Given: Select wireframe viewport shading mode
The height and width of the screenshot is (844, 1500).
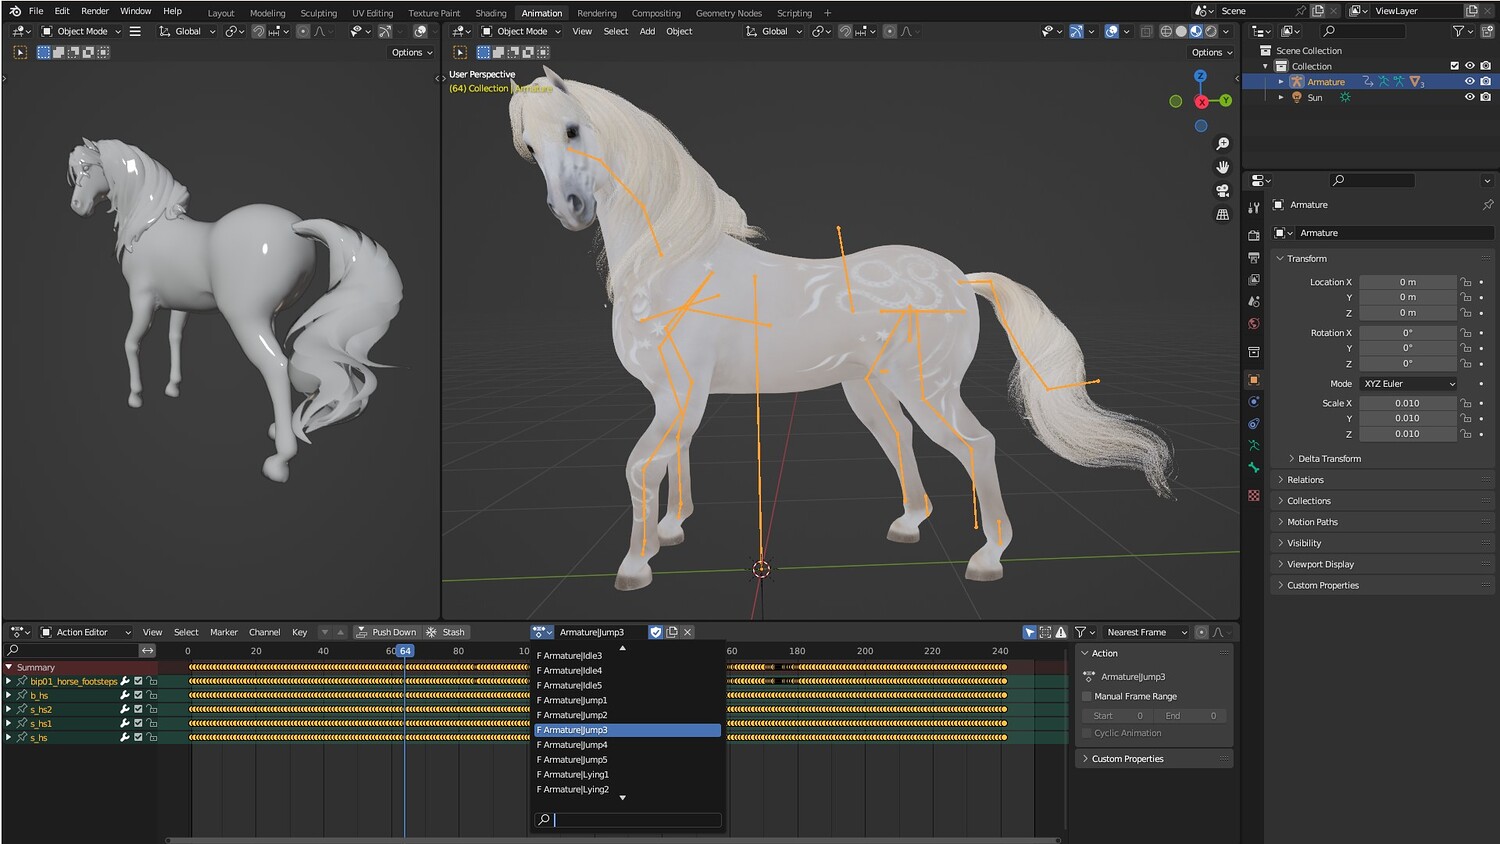Looking at the screenshot, I should point(1166,31).
